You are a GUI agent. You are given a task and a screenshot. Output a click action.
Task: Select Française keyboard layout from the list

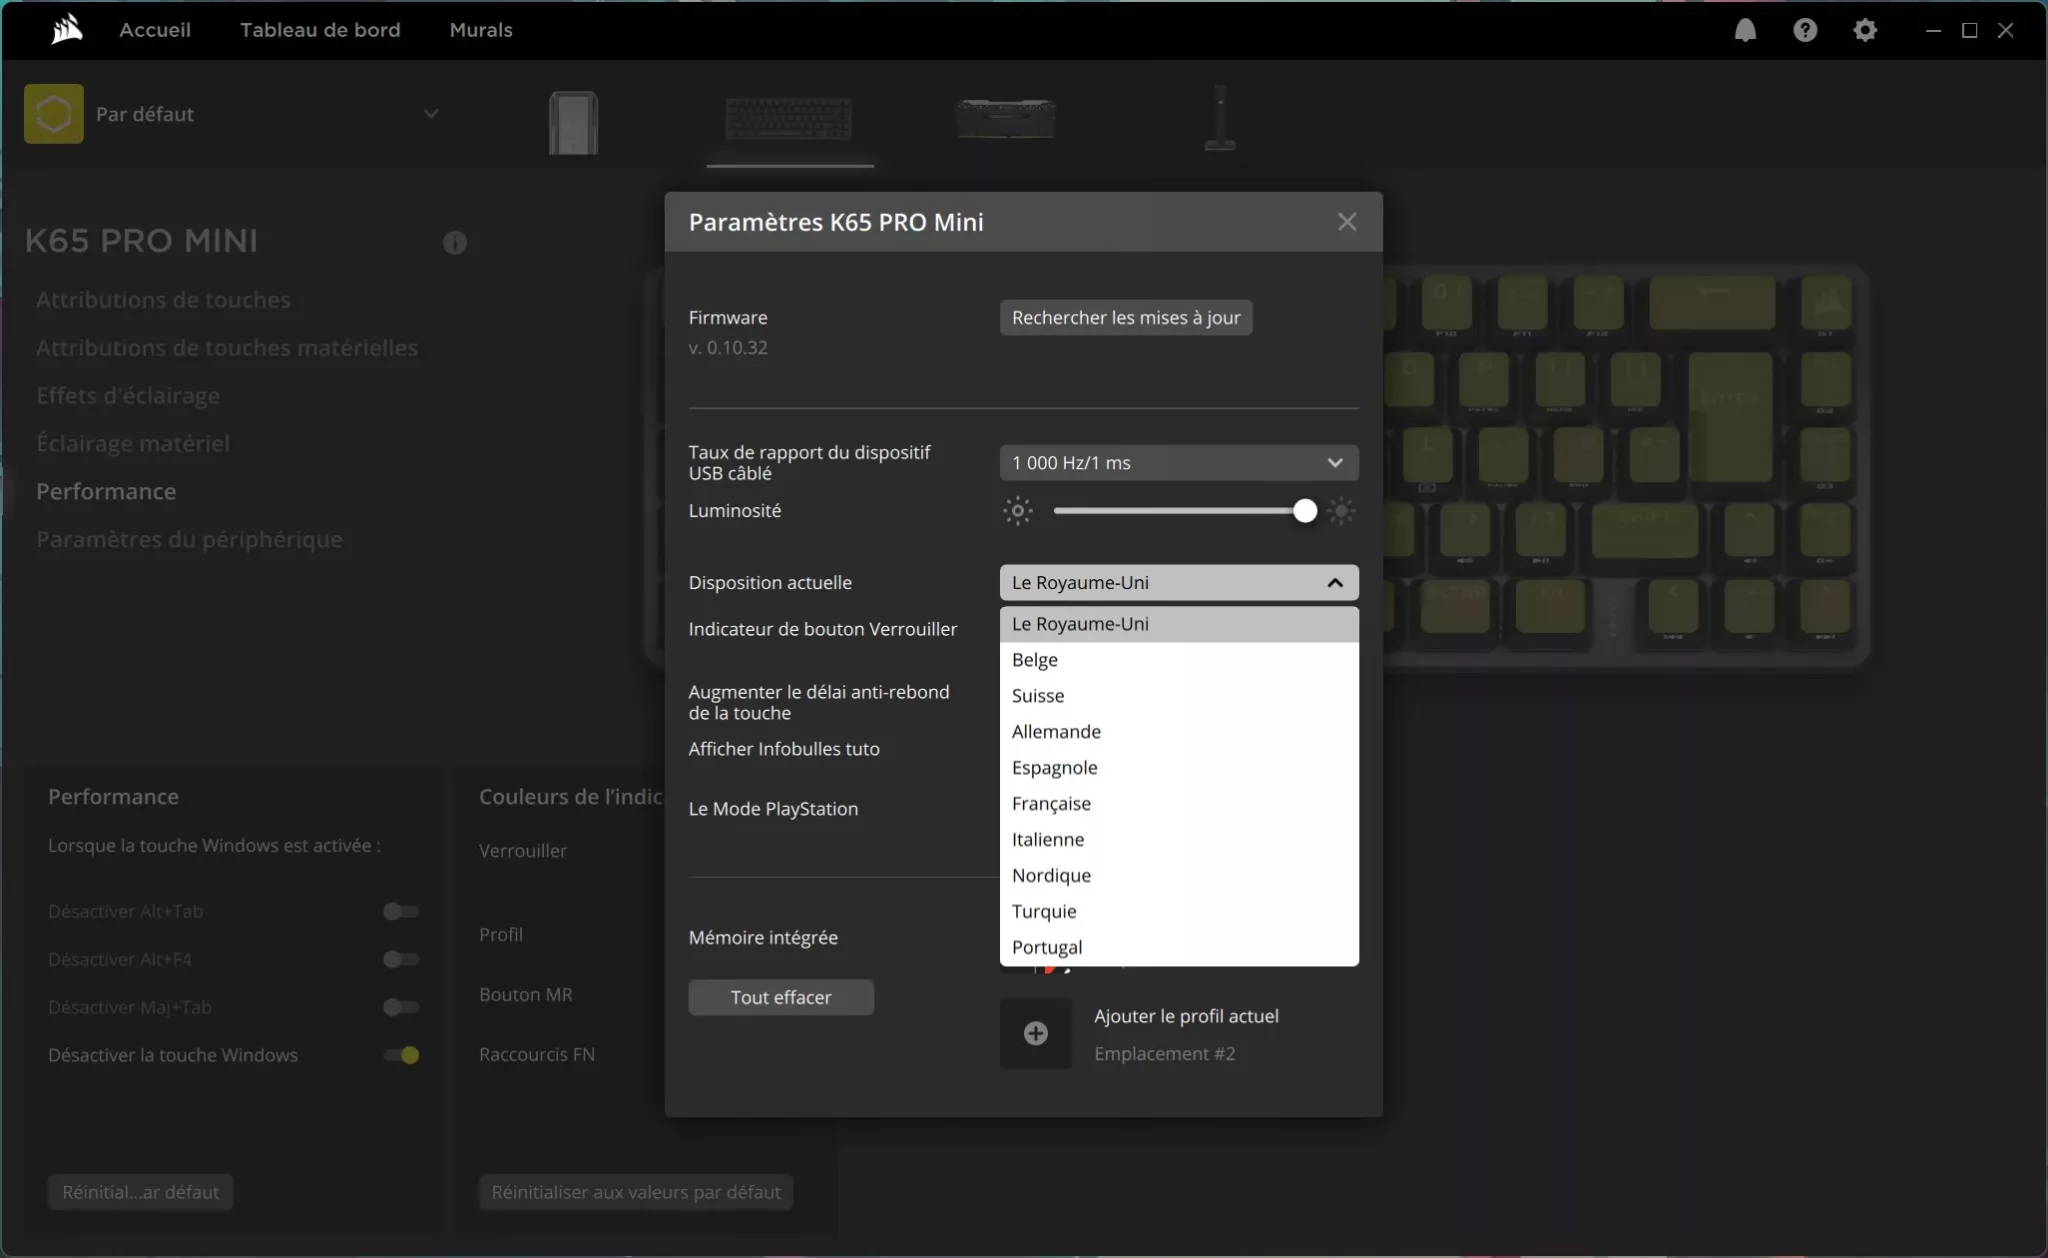point(1051,803)
